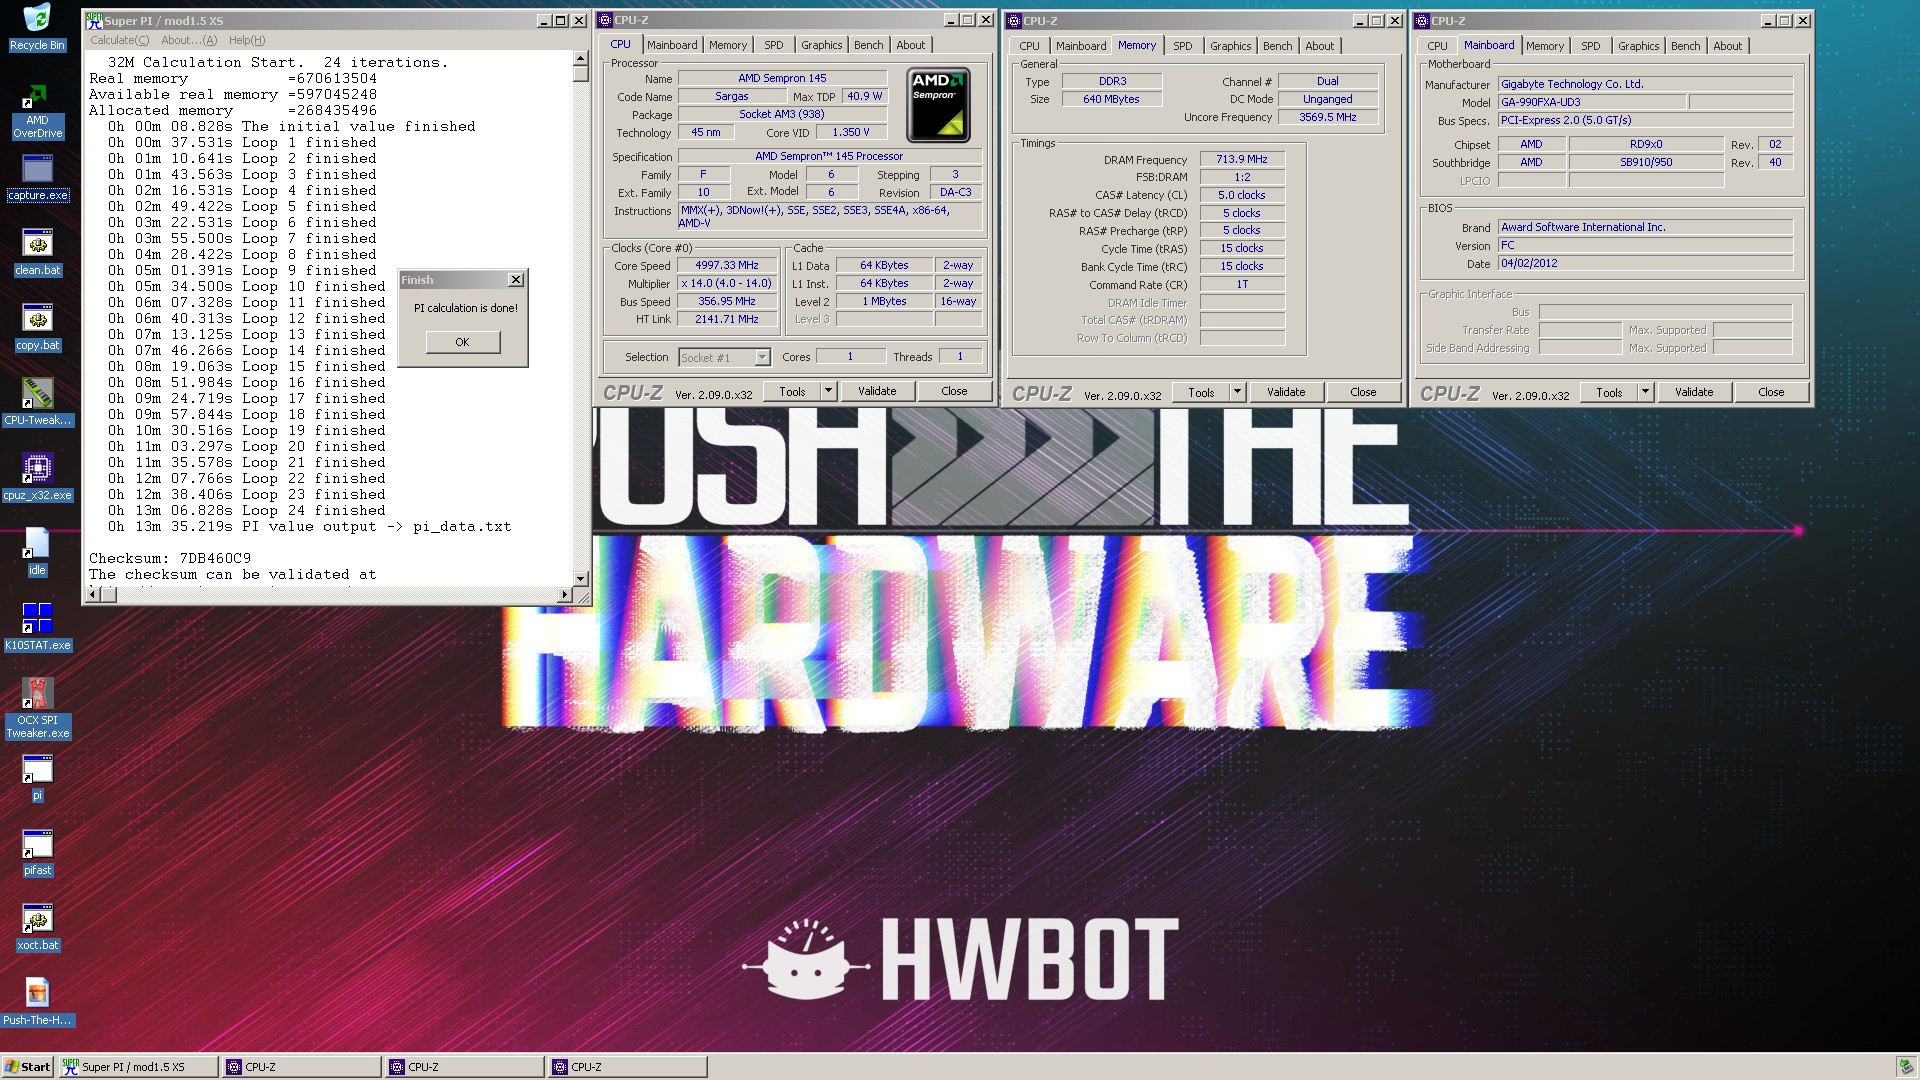The height and width of the screenshot is (1080, 1920).
Task: Open About tab in CPU-Z Mainboard window
Action: click(1727, 46)
